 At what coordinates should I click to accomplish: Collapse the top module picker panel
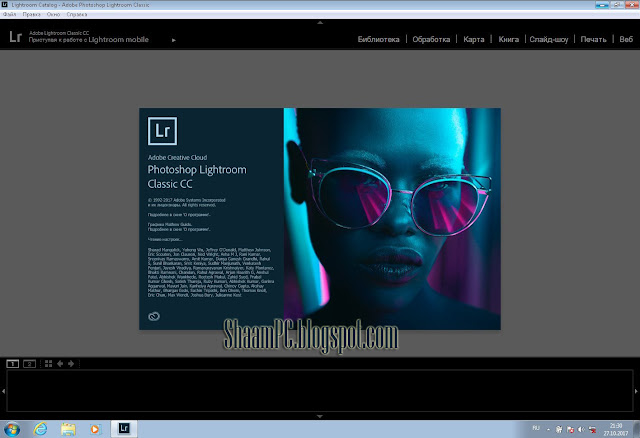pyautogui.click(x=320, y=22)
